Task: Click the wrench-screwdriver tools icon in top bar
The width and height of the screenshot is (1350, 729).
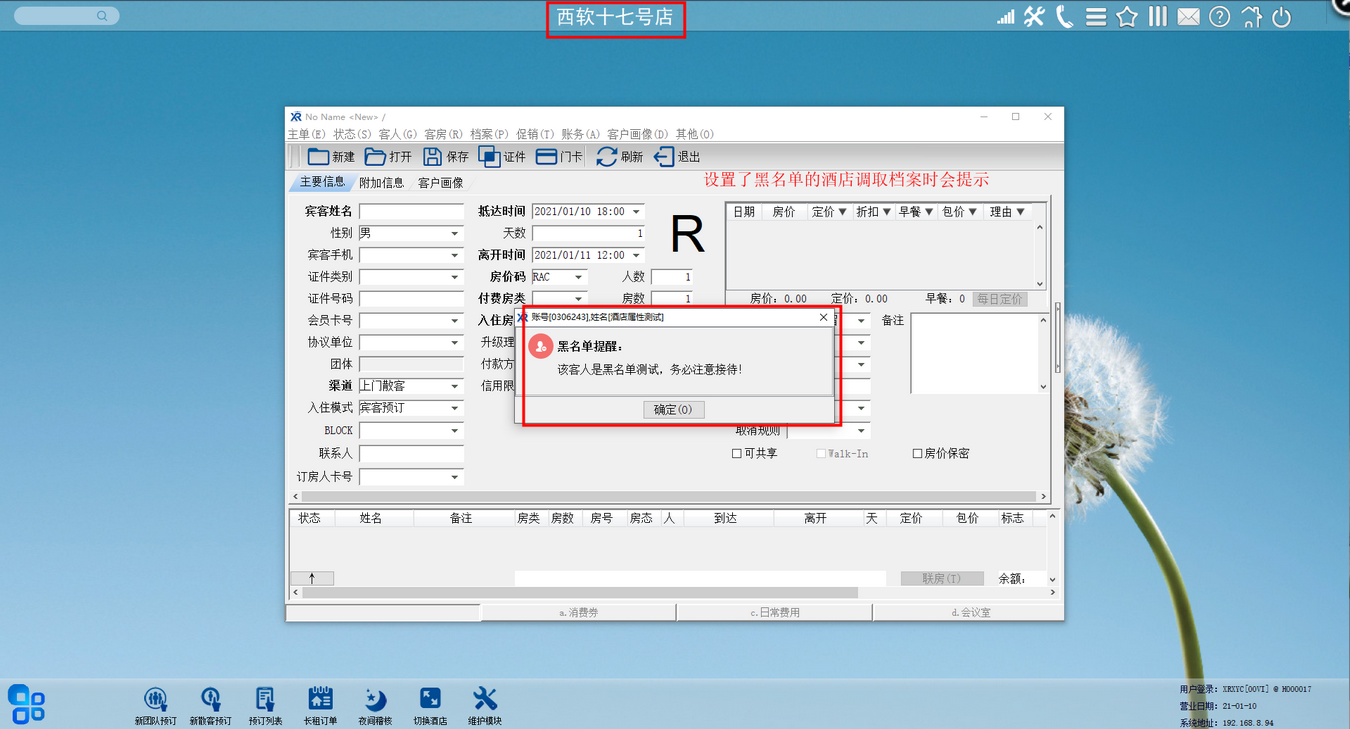Action: click(x=1034, y=17)
